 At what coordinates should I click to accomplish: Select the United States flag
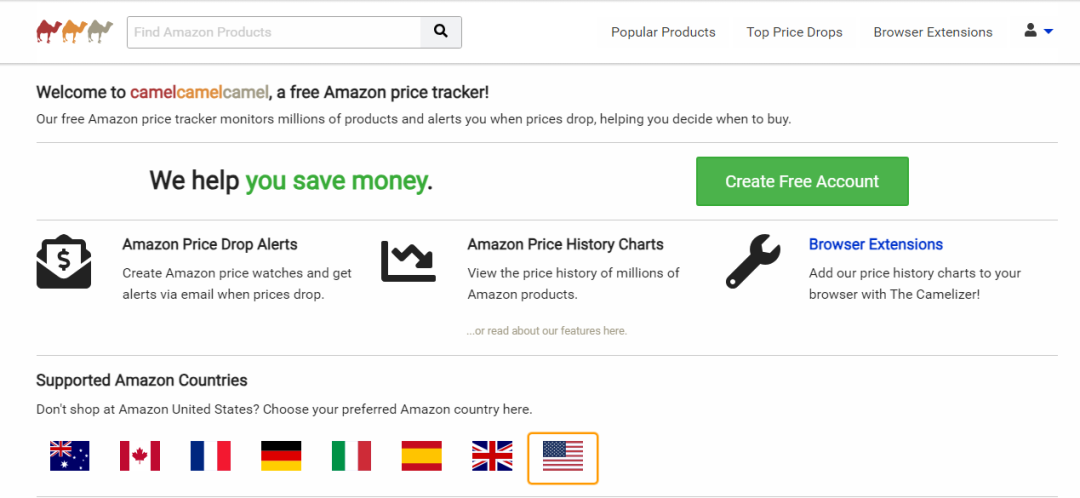563,457
